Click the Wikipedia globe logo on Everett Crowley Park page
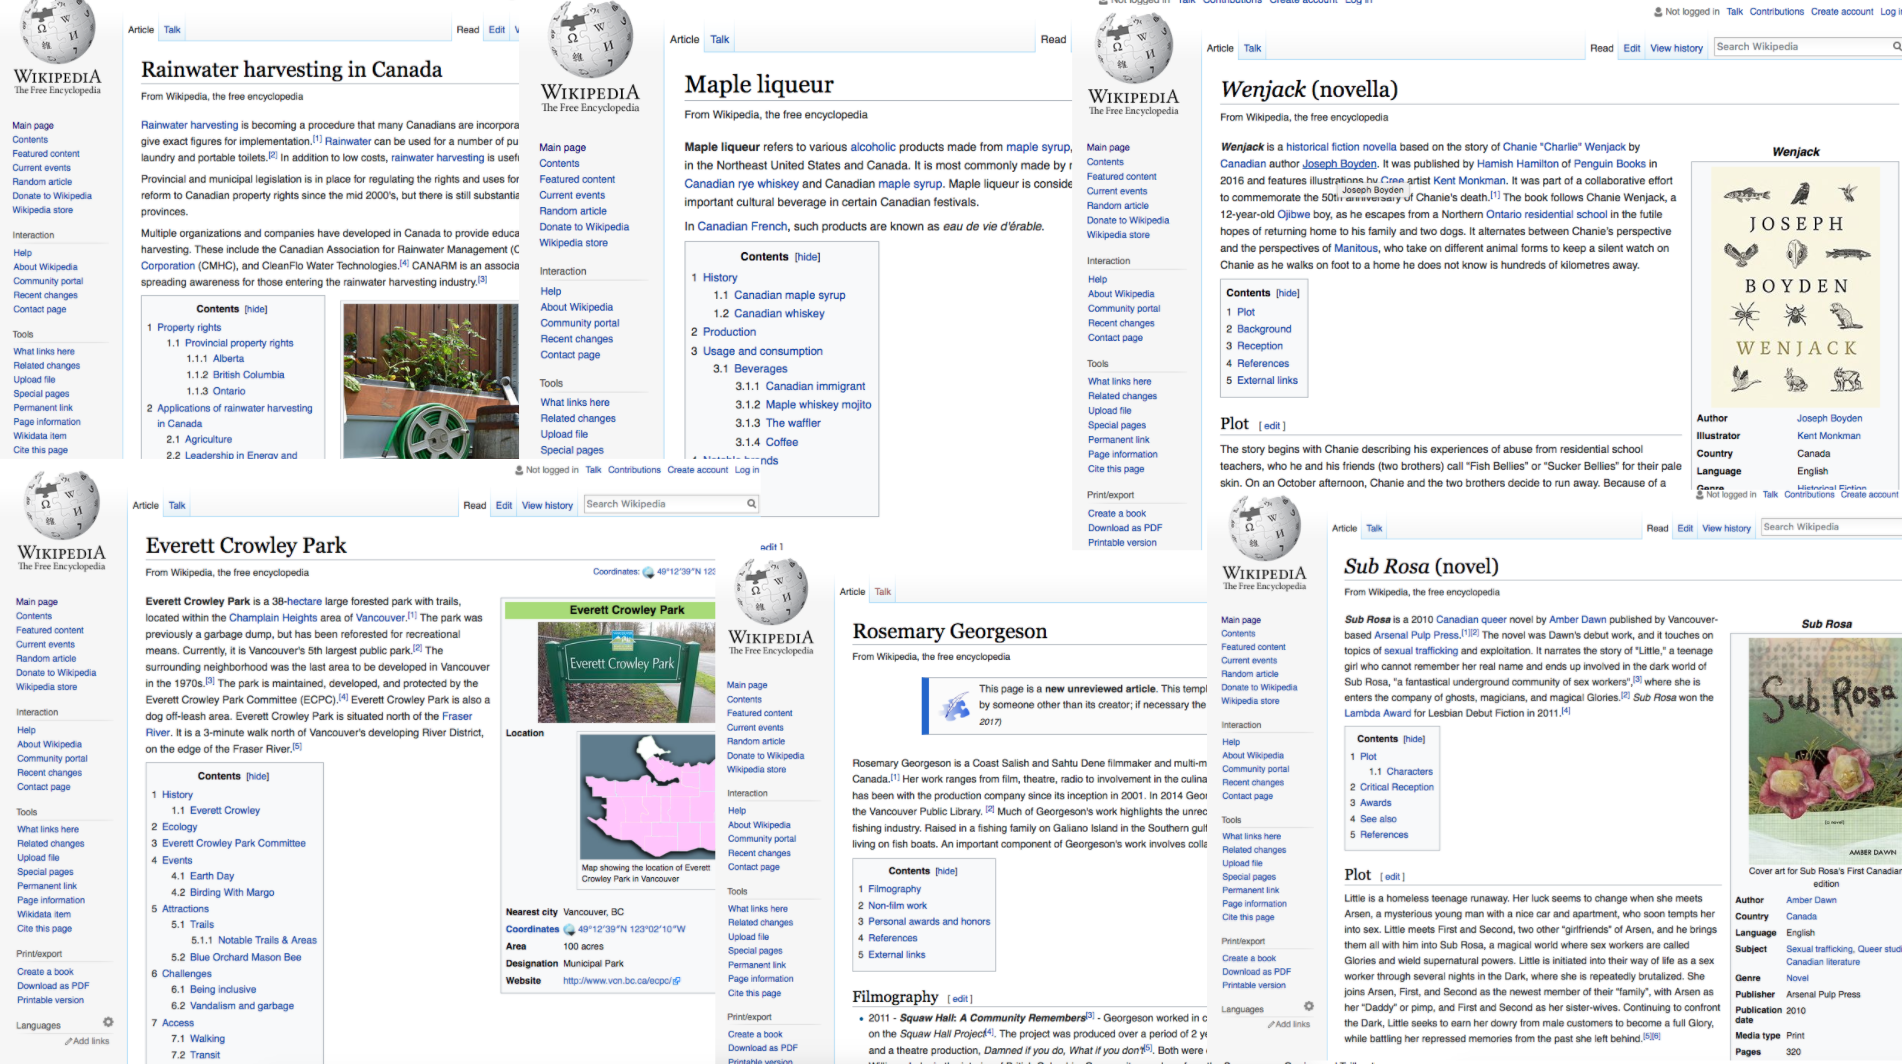Screen dimensions: 1902x1064 click(x=62, y=505)
